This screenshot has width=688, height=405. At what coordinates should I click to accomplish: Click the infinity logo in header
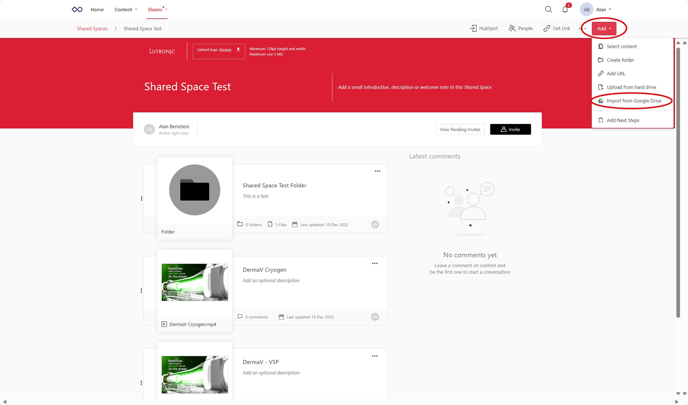(x=77, y=10)
